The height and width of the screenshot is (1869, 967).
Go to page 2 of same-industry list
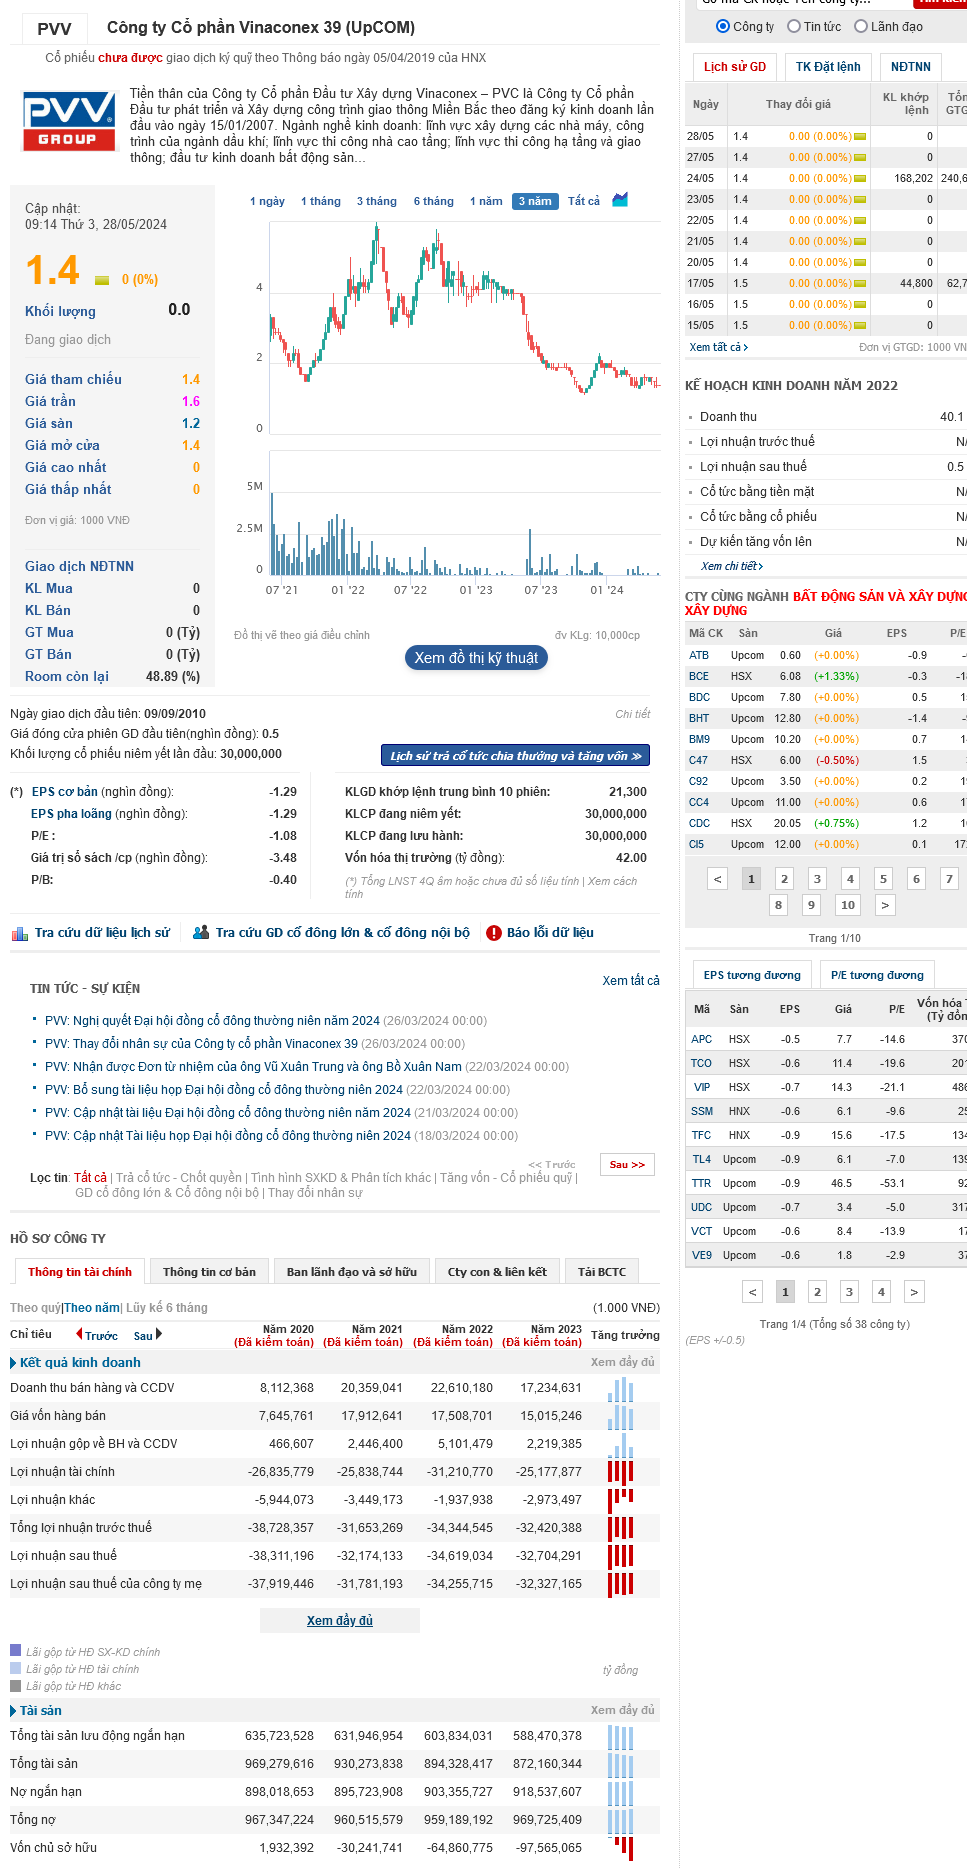(x=784, y=879)
